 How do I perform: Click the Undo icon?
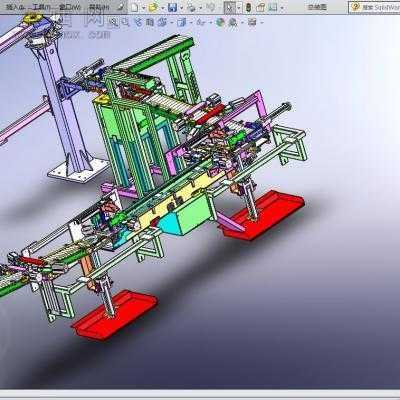[x=210, y=7]
